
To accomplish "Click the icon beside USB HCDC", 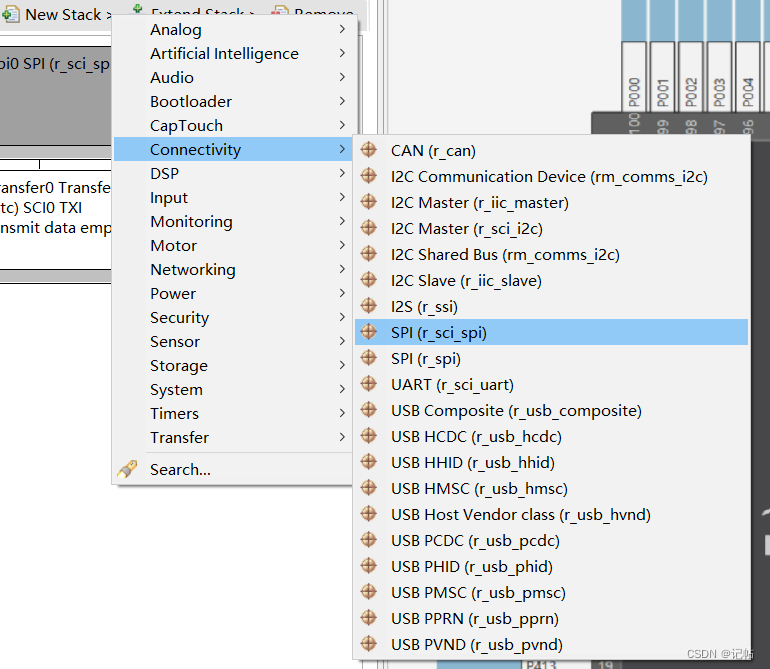I will 368,436.
